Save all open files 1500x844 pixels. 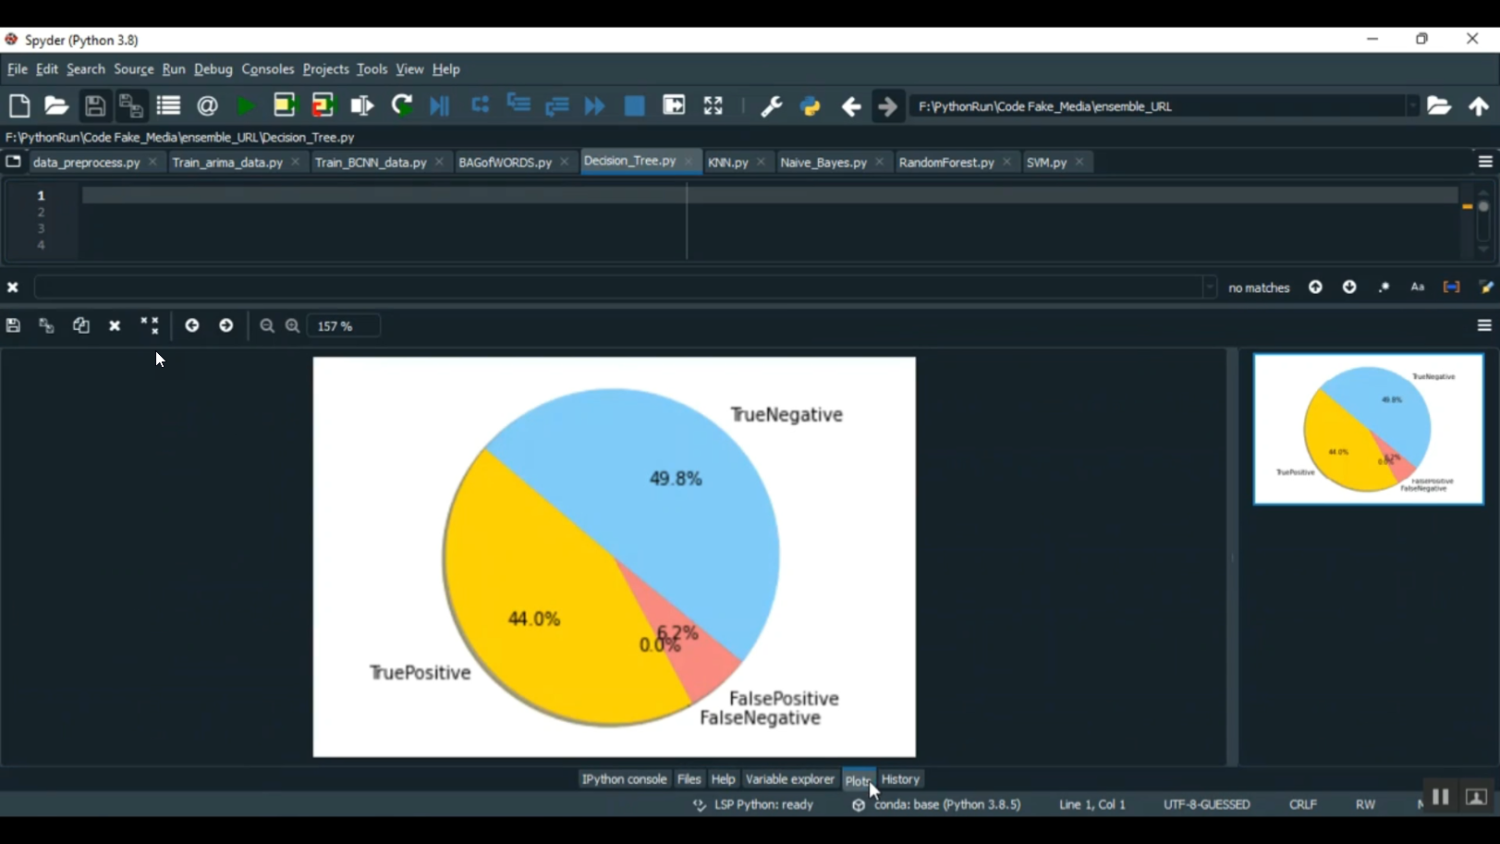point(131,106)
